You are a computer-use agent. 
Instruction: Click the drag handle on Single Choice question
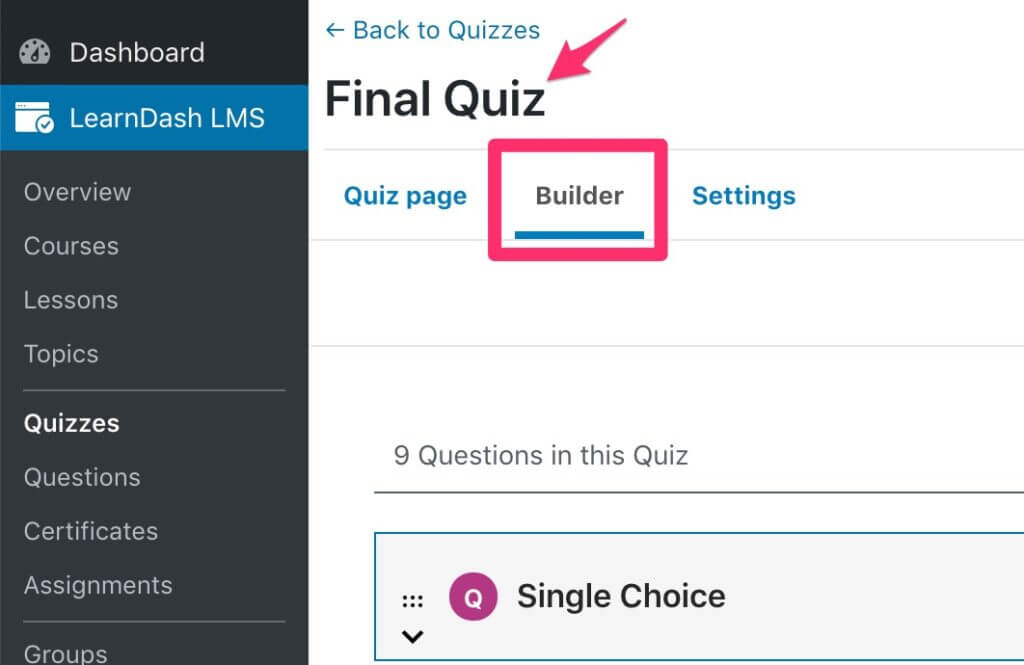[412, 601]
